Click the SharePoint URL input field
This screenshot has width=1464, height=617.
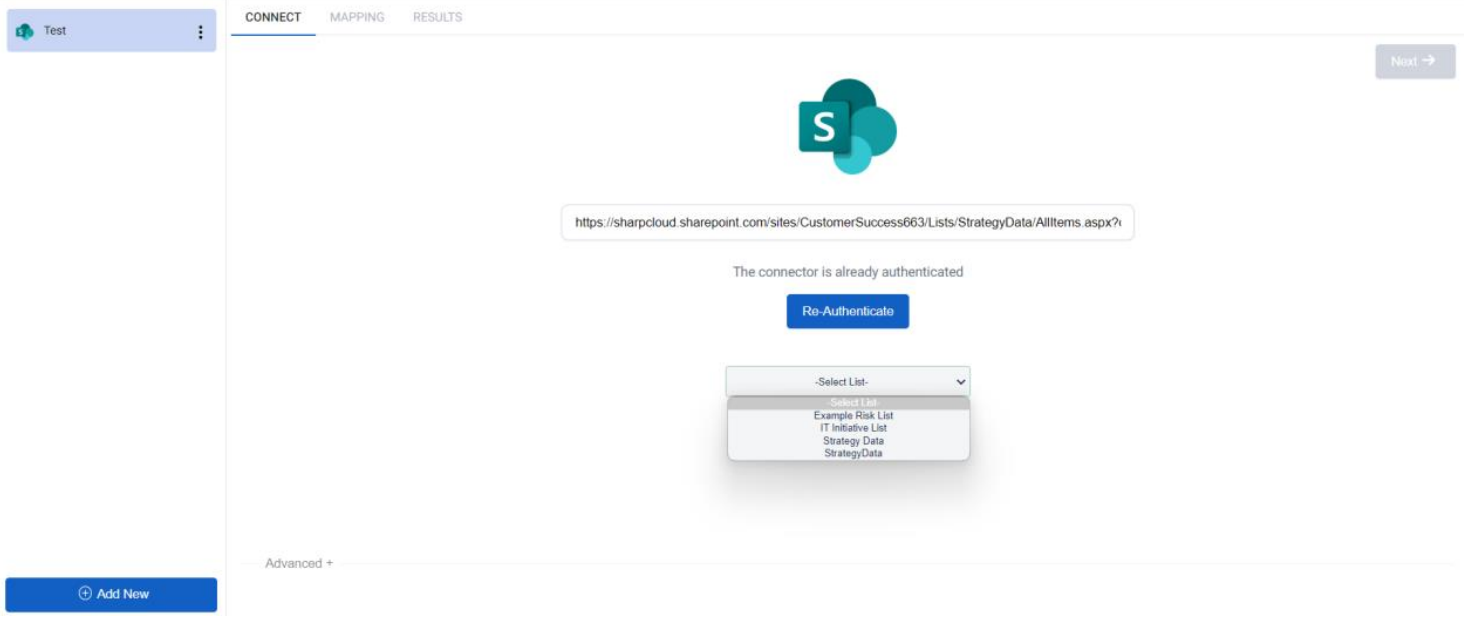pos(845,222)
